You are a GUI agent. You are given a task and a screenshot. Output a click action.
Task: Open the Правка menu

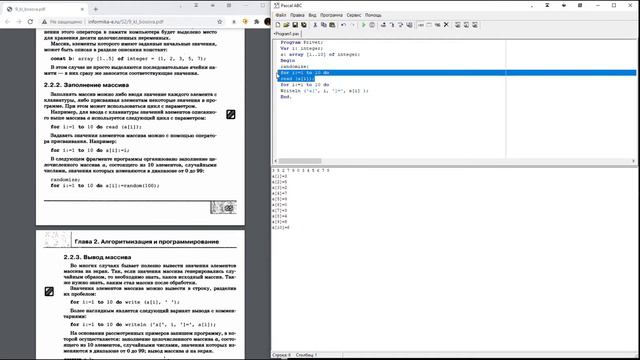pyautogui.click(x=297, y=15)
